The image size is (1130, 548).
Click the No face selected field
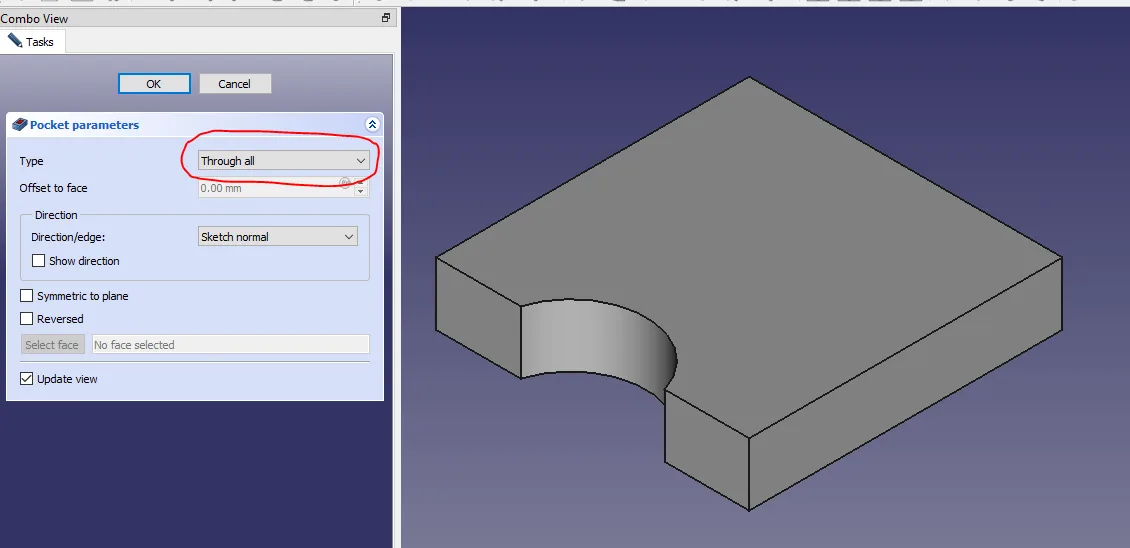point(231,345)
